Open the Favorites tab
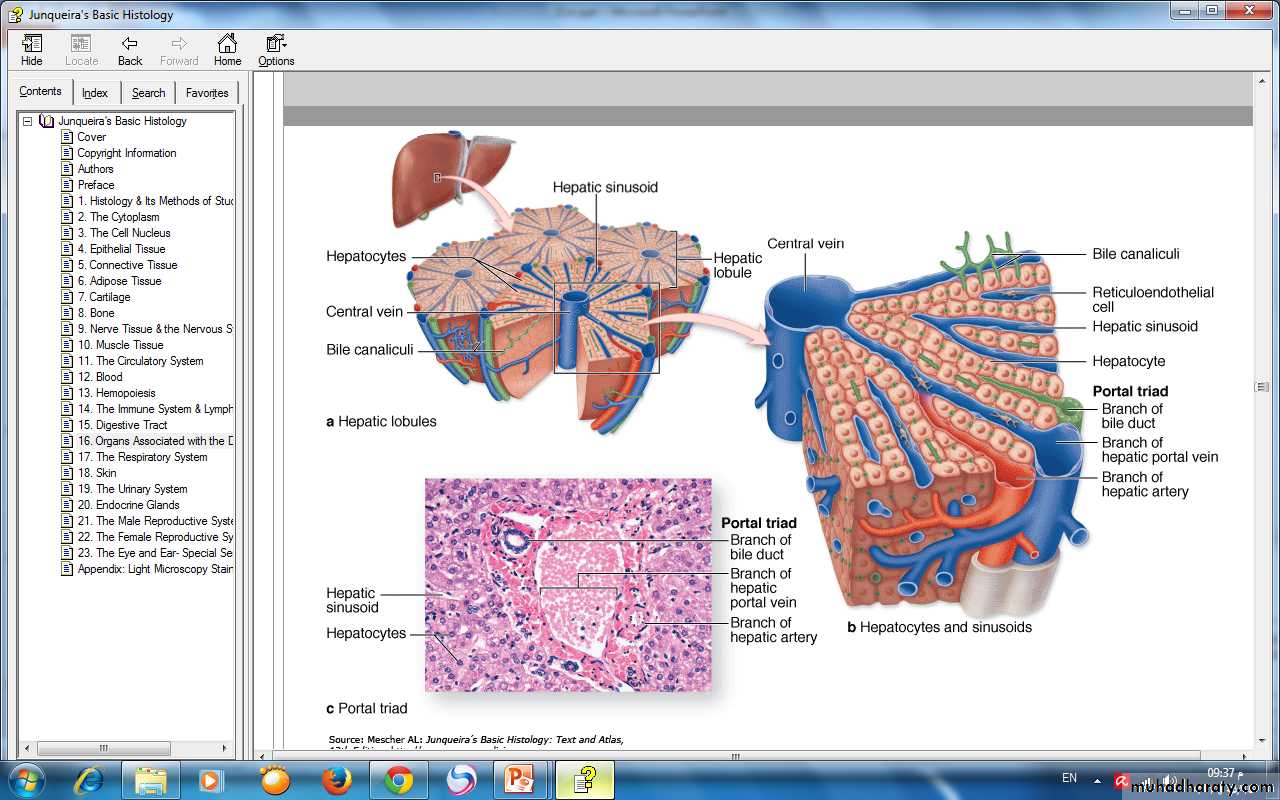This screenshot has width=1280, height=800. pos(207,93)
